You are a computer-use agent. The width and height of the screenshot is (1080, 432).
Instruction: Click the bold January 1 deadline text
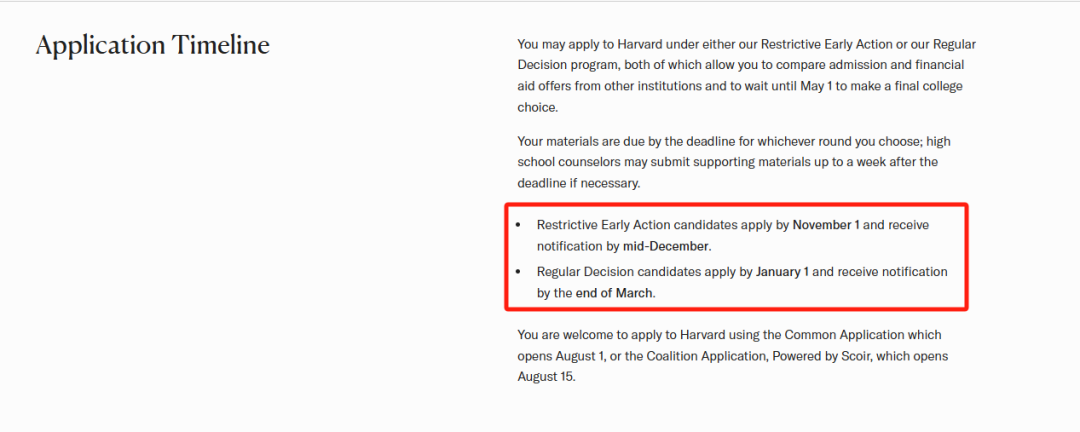pyautogui.click(x=782, y=271)
